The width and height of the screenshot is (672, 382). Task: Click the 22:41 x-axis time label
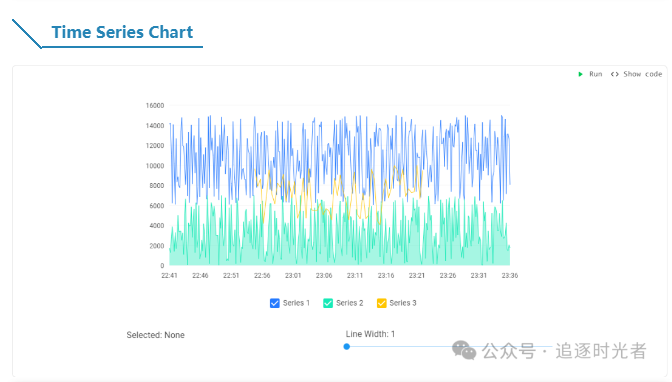point(169,276)
